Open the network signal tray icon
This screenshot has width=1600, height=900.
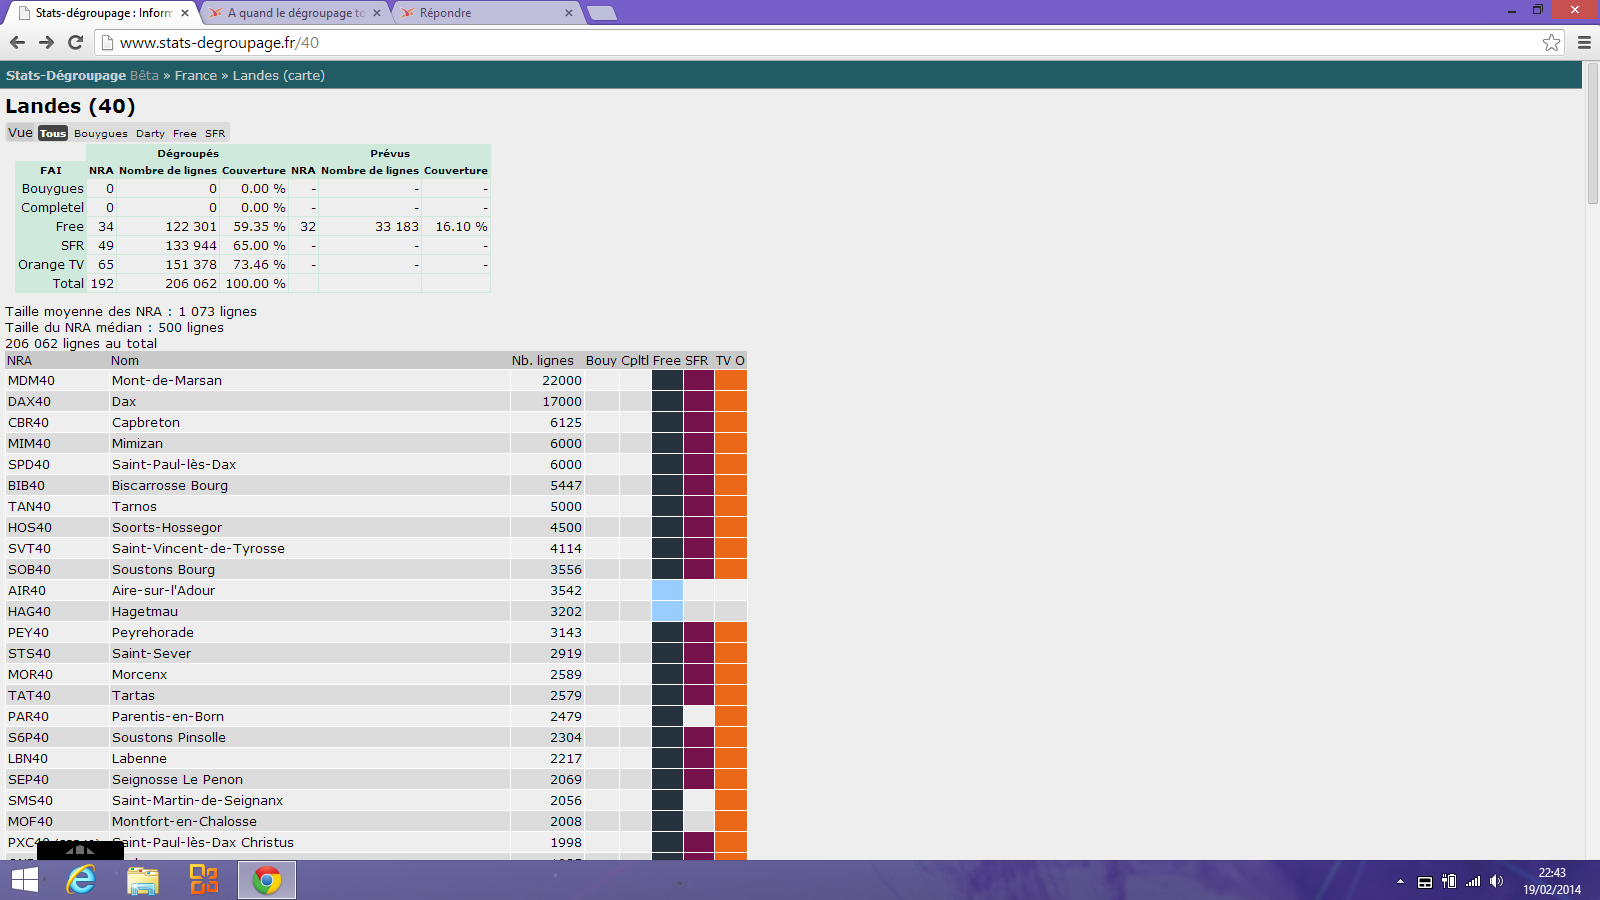(1473, 881)
